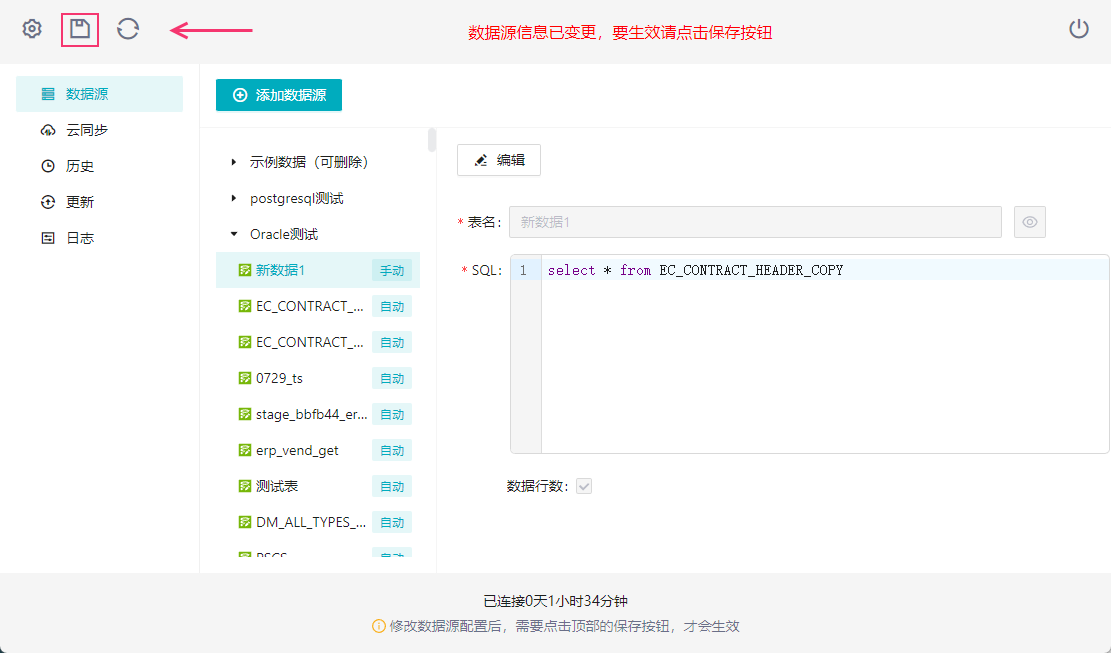Click the table icon beside 新数据1
Screen dimensions: 1111x653
pos(244,270)
